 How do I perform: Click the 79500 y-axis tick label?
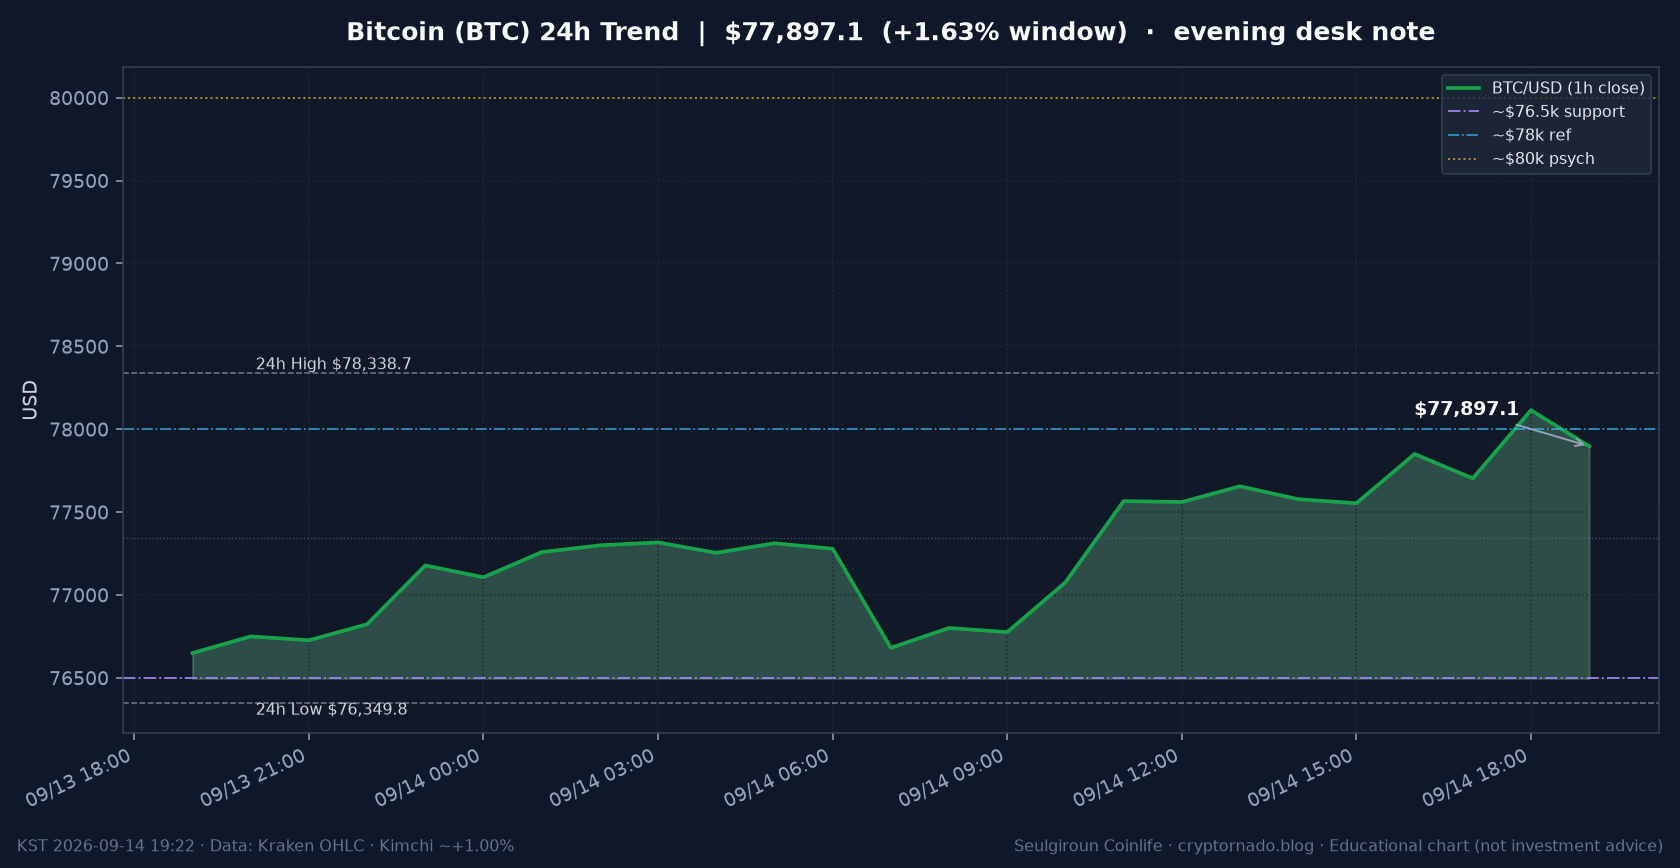79,181
